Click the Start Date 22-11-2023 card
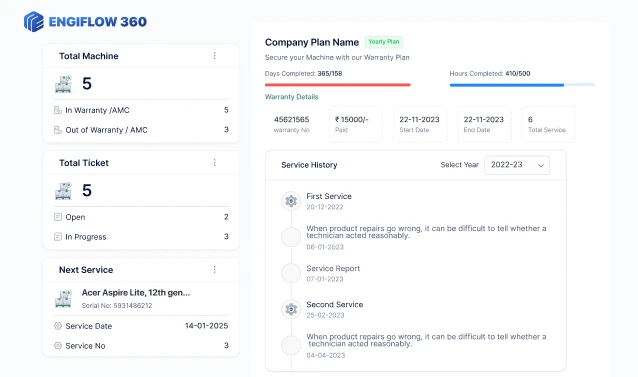 [x=420, y=124]
